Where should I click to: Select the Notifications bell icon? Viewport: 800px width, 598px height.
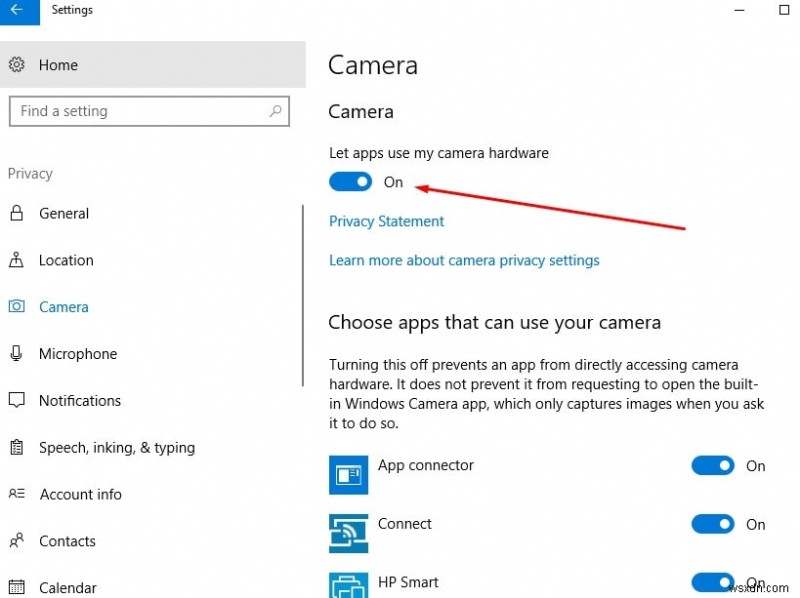click(x=16, y=400)
